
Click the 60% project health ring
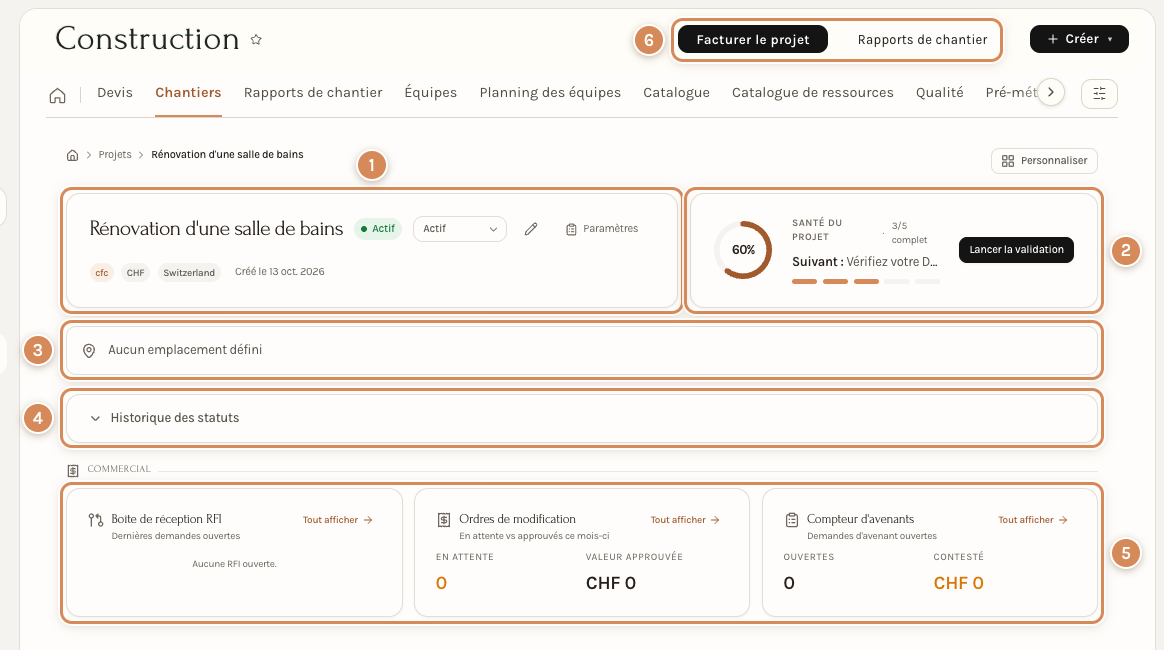pos(743,250)
